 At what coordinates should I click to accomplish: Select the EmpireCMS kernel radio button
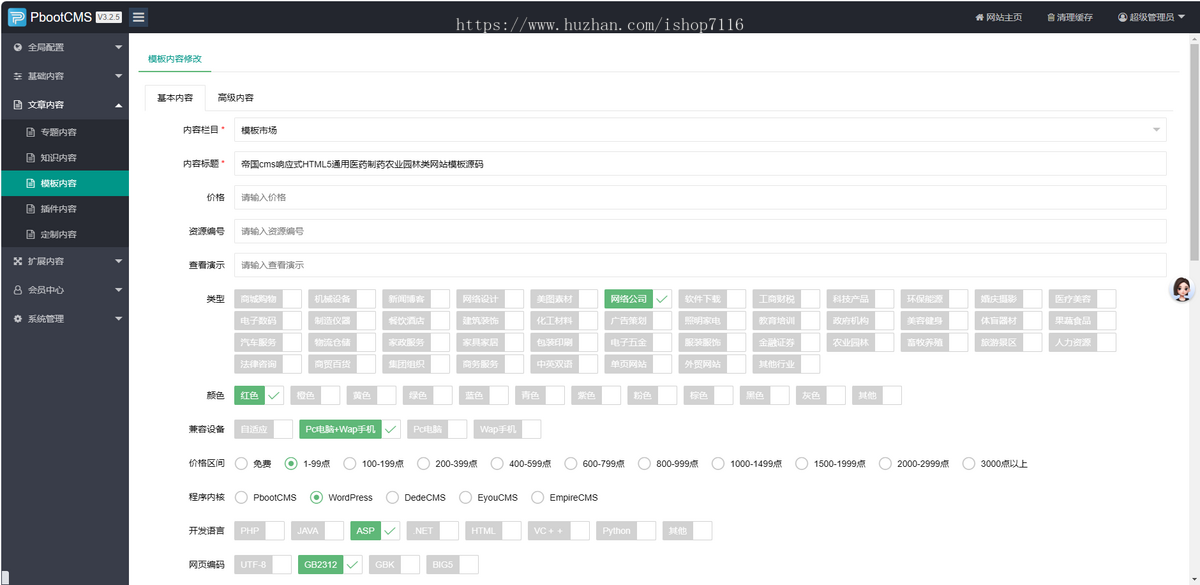tap(538, 497)
